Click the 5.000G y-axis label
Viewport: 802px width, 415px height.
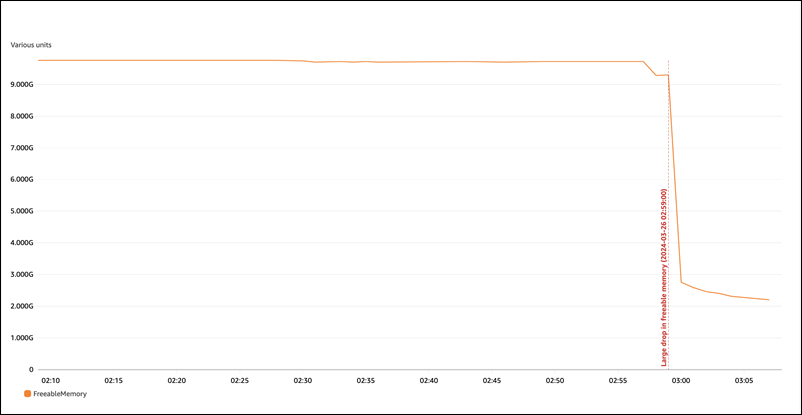[22, 211]
